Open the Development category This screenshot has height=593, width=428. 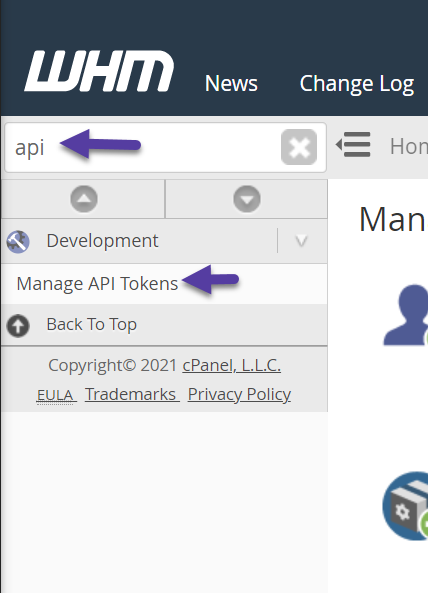(x=102, y=241)
